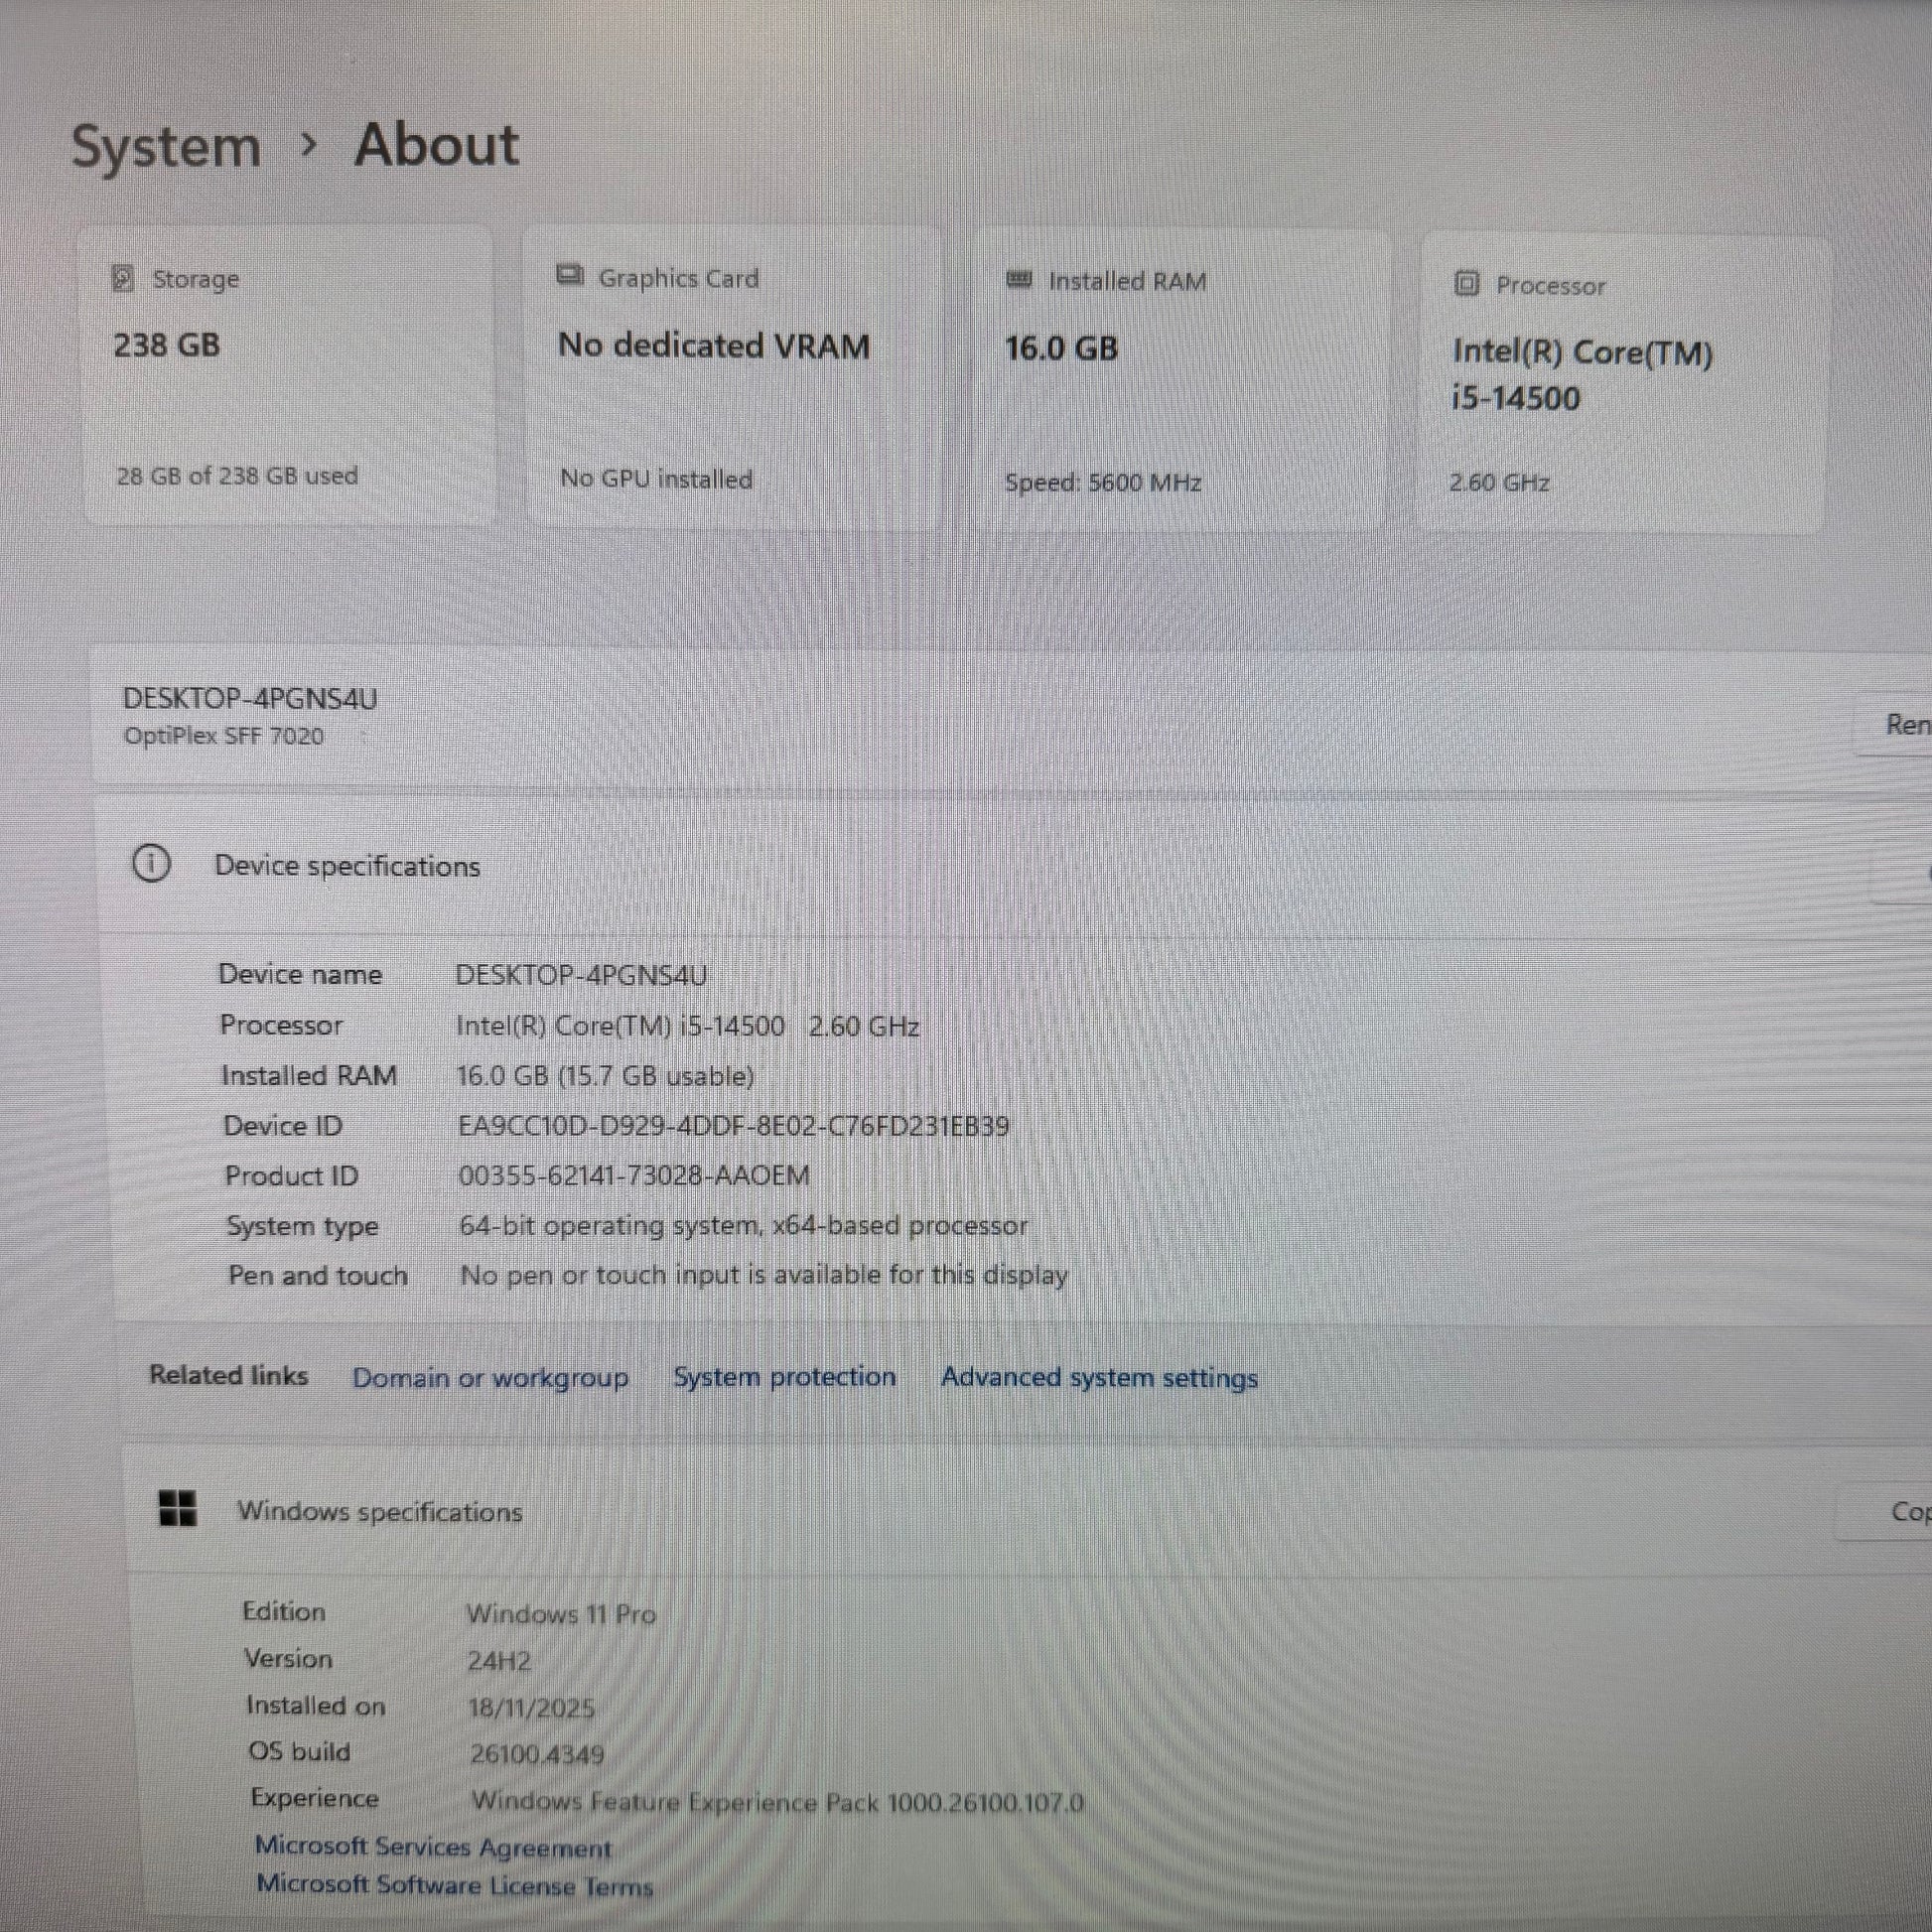Click the Processor card icon

coord(1466,284)
